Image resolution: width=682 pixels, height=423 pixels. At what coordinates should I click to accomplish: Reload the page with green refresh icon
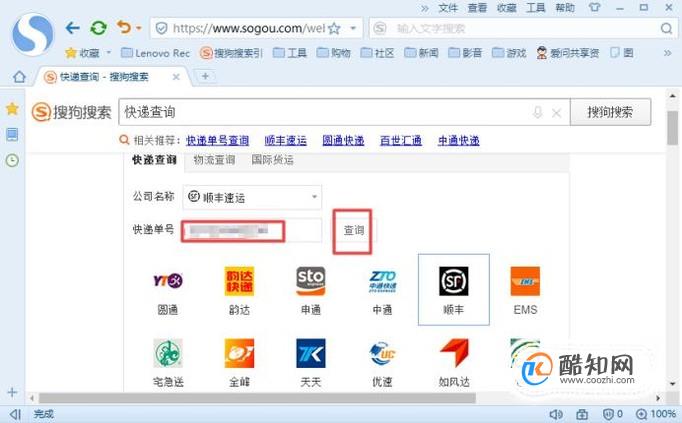click(x=98, y=28)
